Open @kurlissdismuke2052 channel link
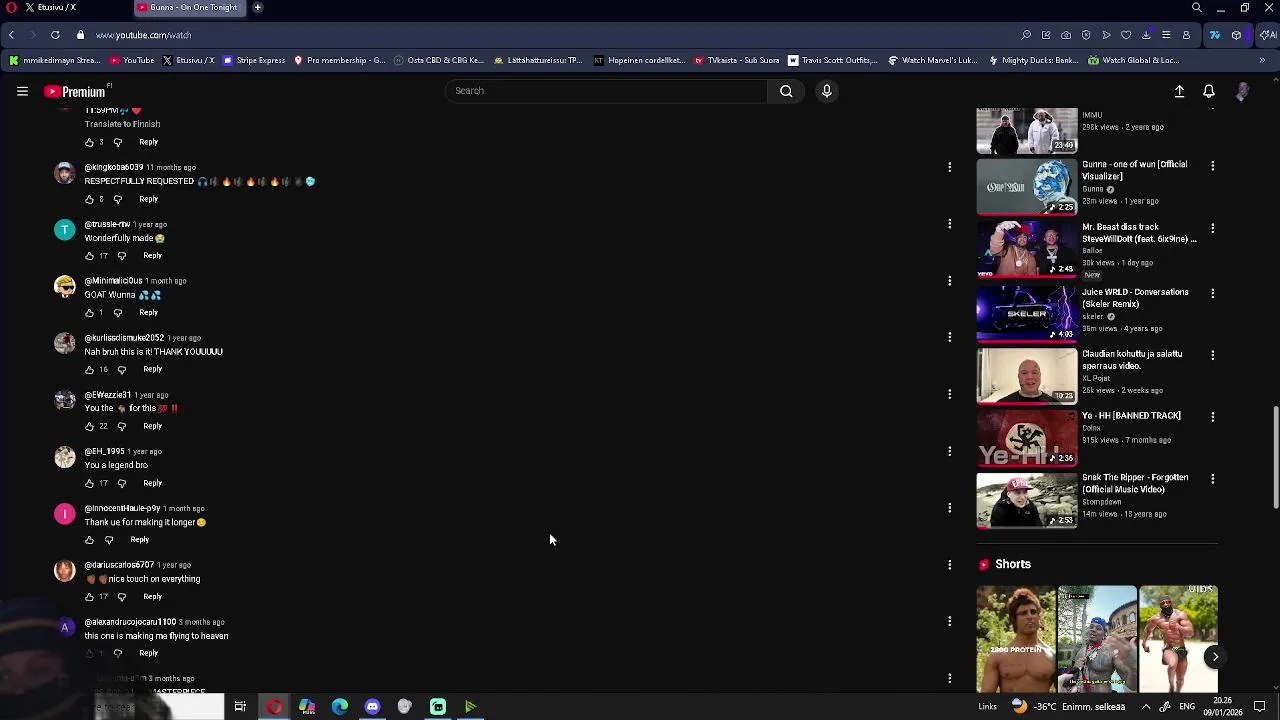 (x=124, y=338)
